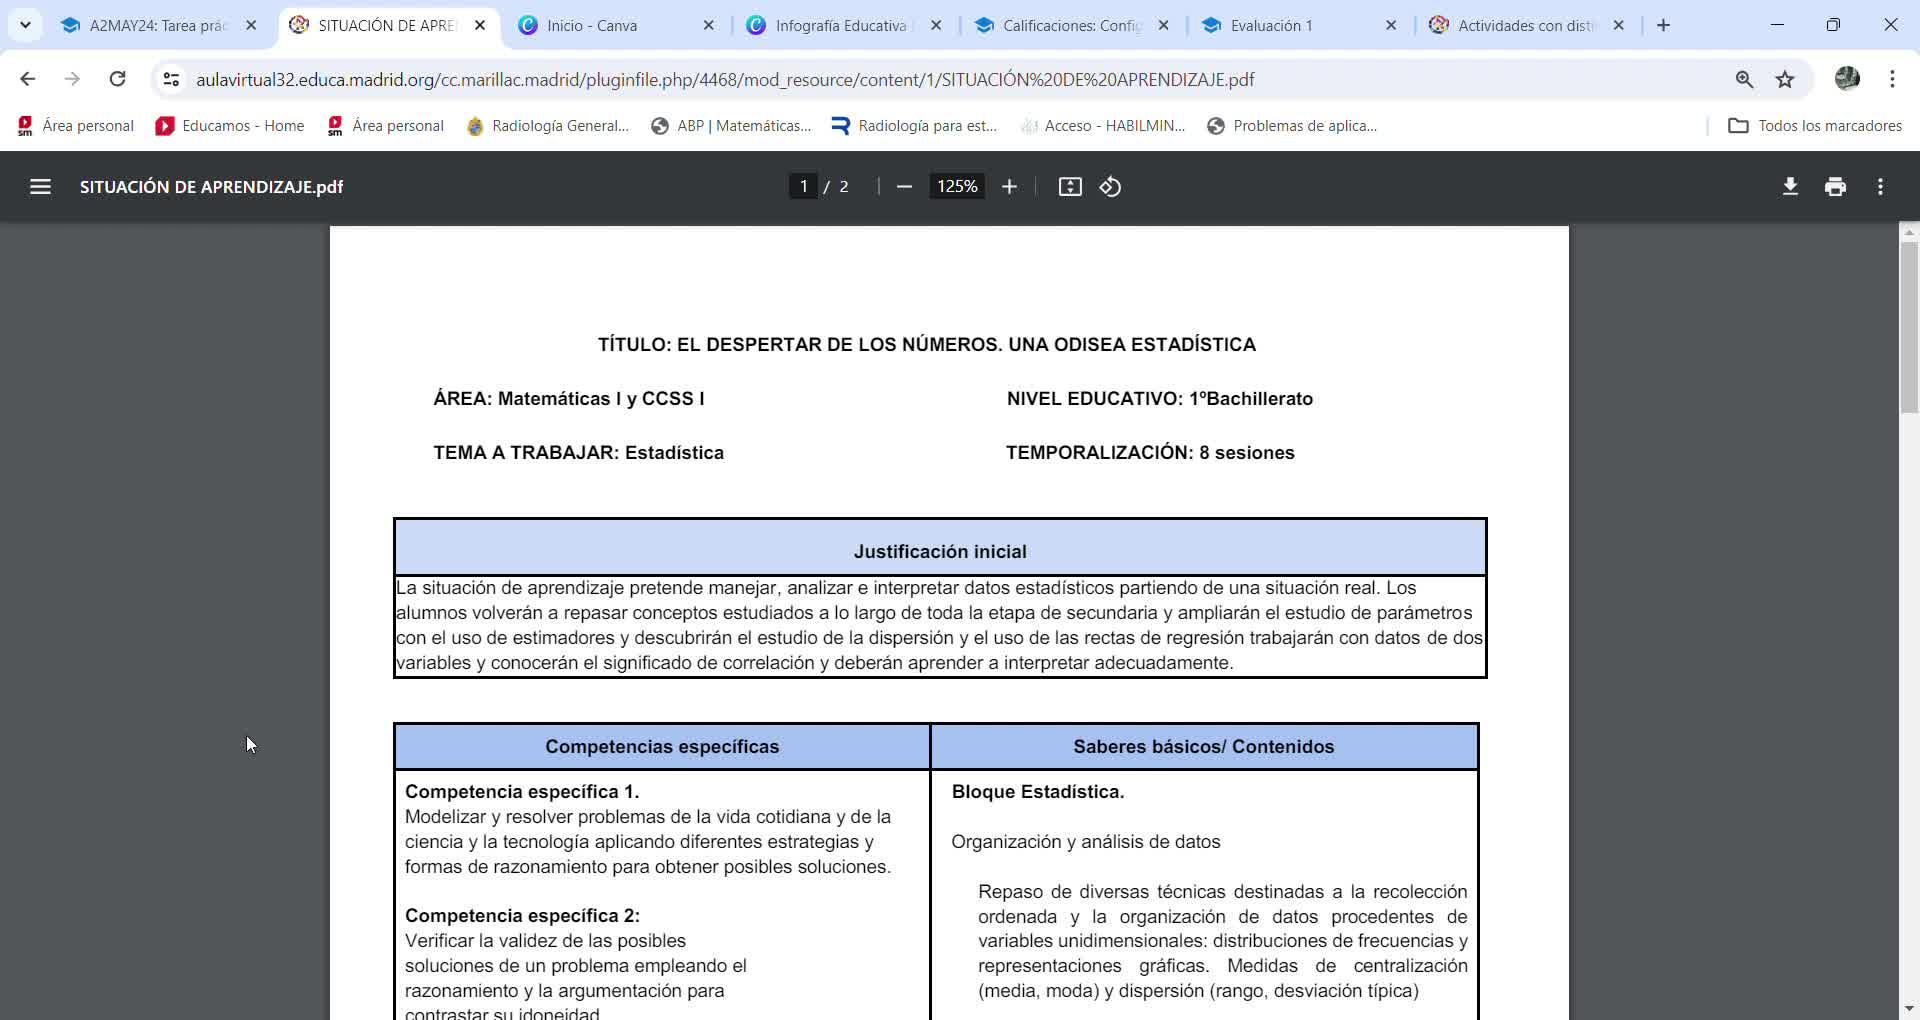Rotate the PDF counterclockwise
The height and width of the screenshot is (1020, 1920).
1110,187
